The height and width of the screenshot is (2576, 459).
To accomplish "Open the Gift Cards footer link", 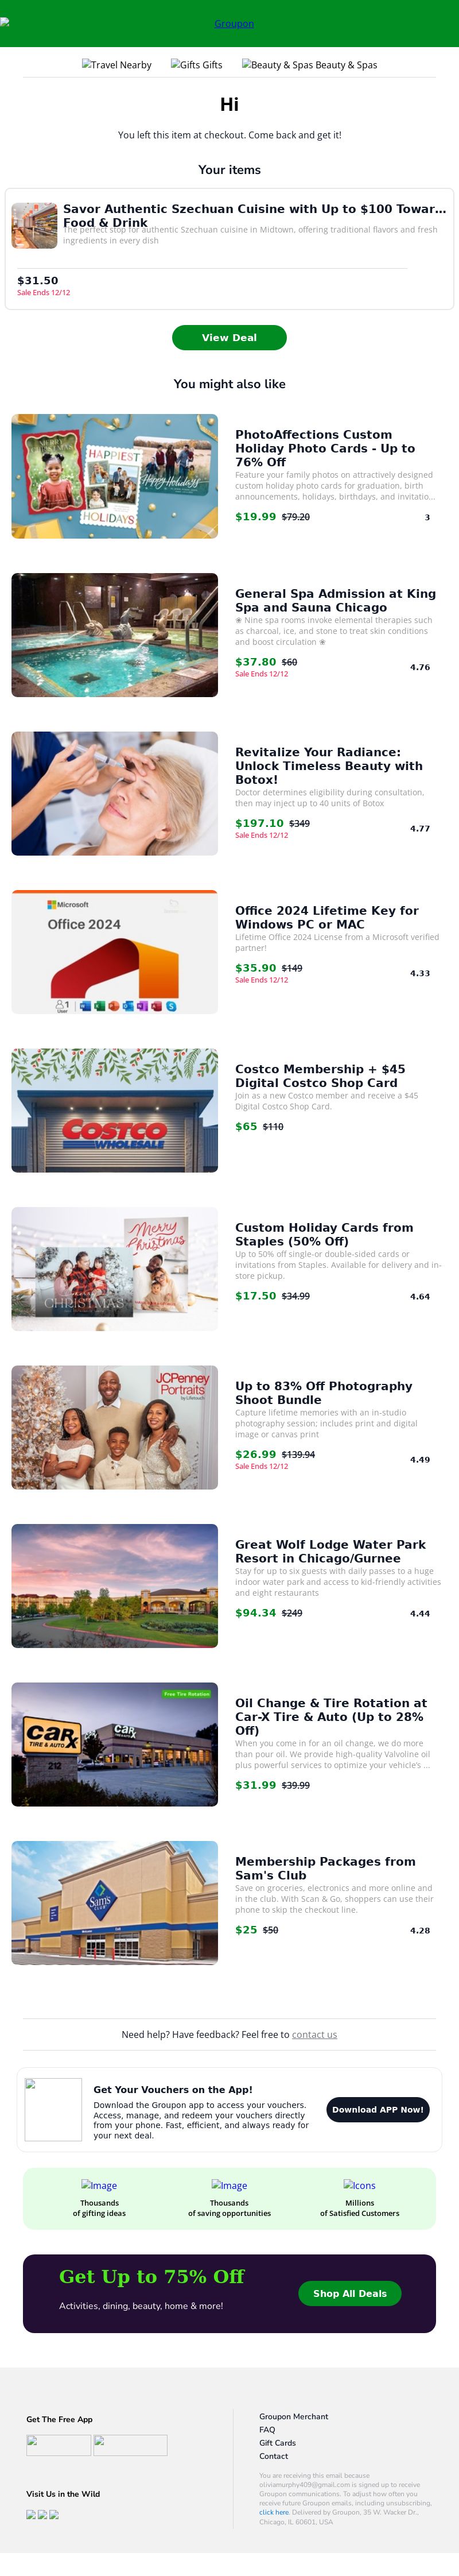I will click(x=277, y=2442).
